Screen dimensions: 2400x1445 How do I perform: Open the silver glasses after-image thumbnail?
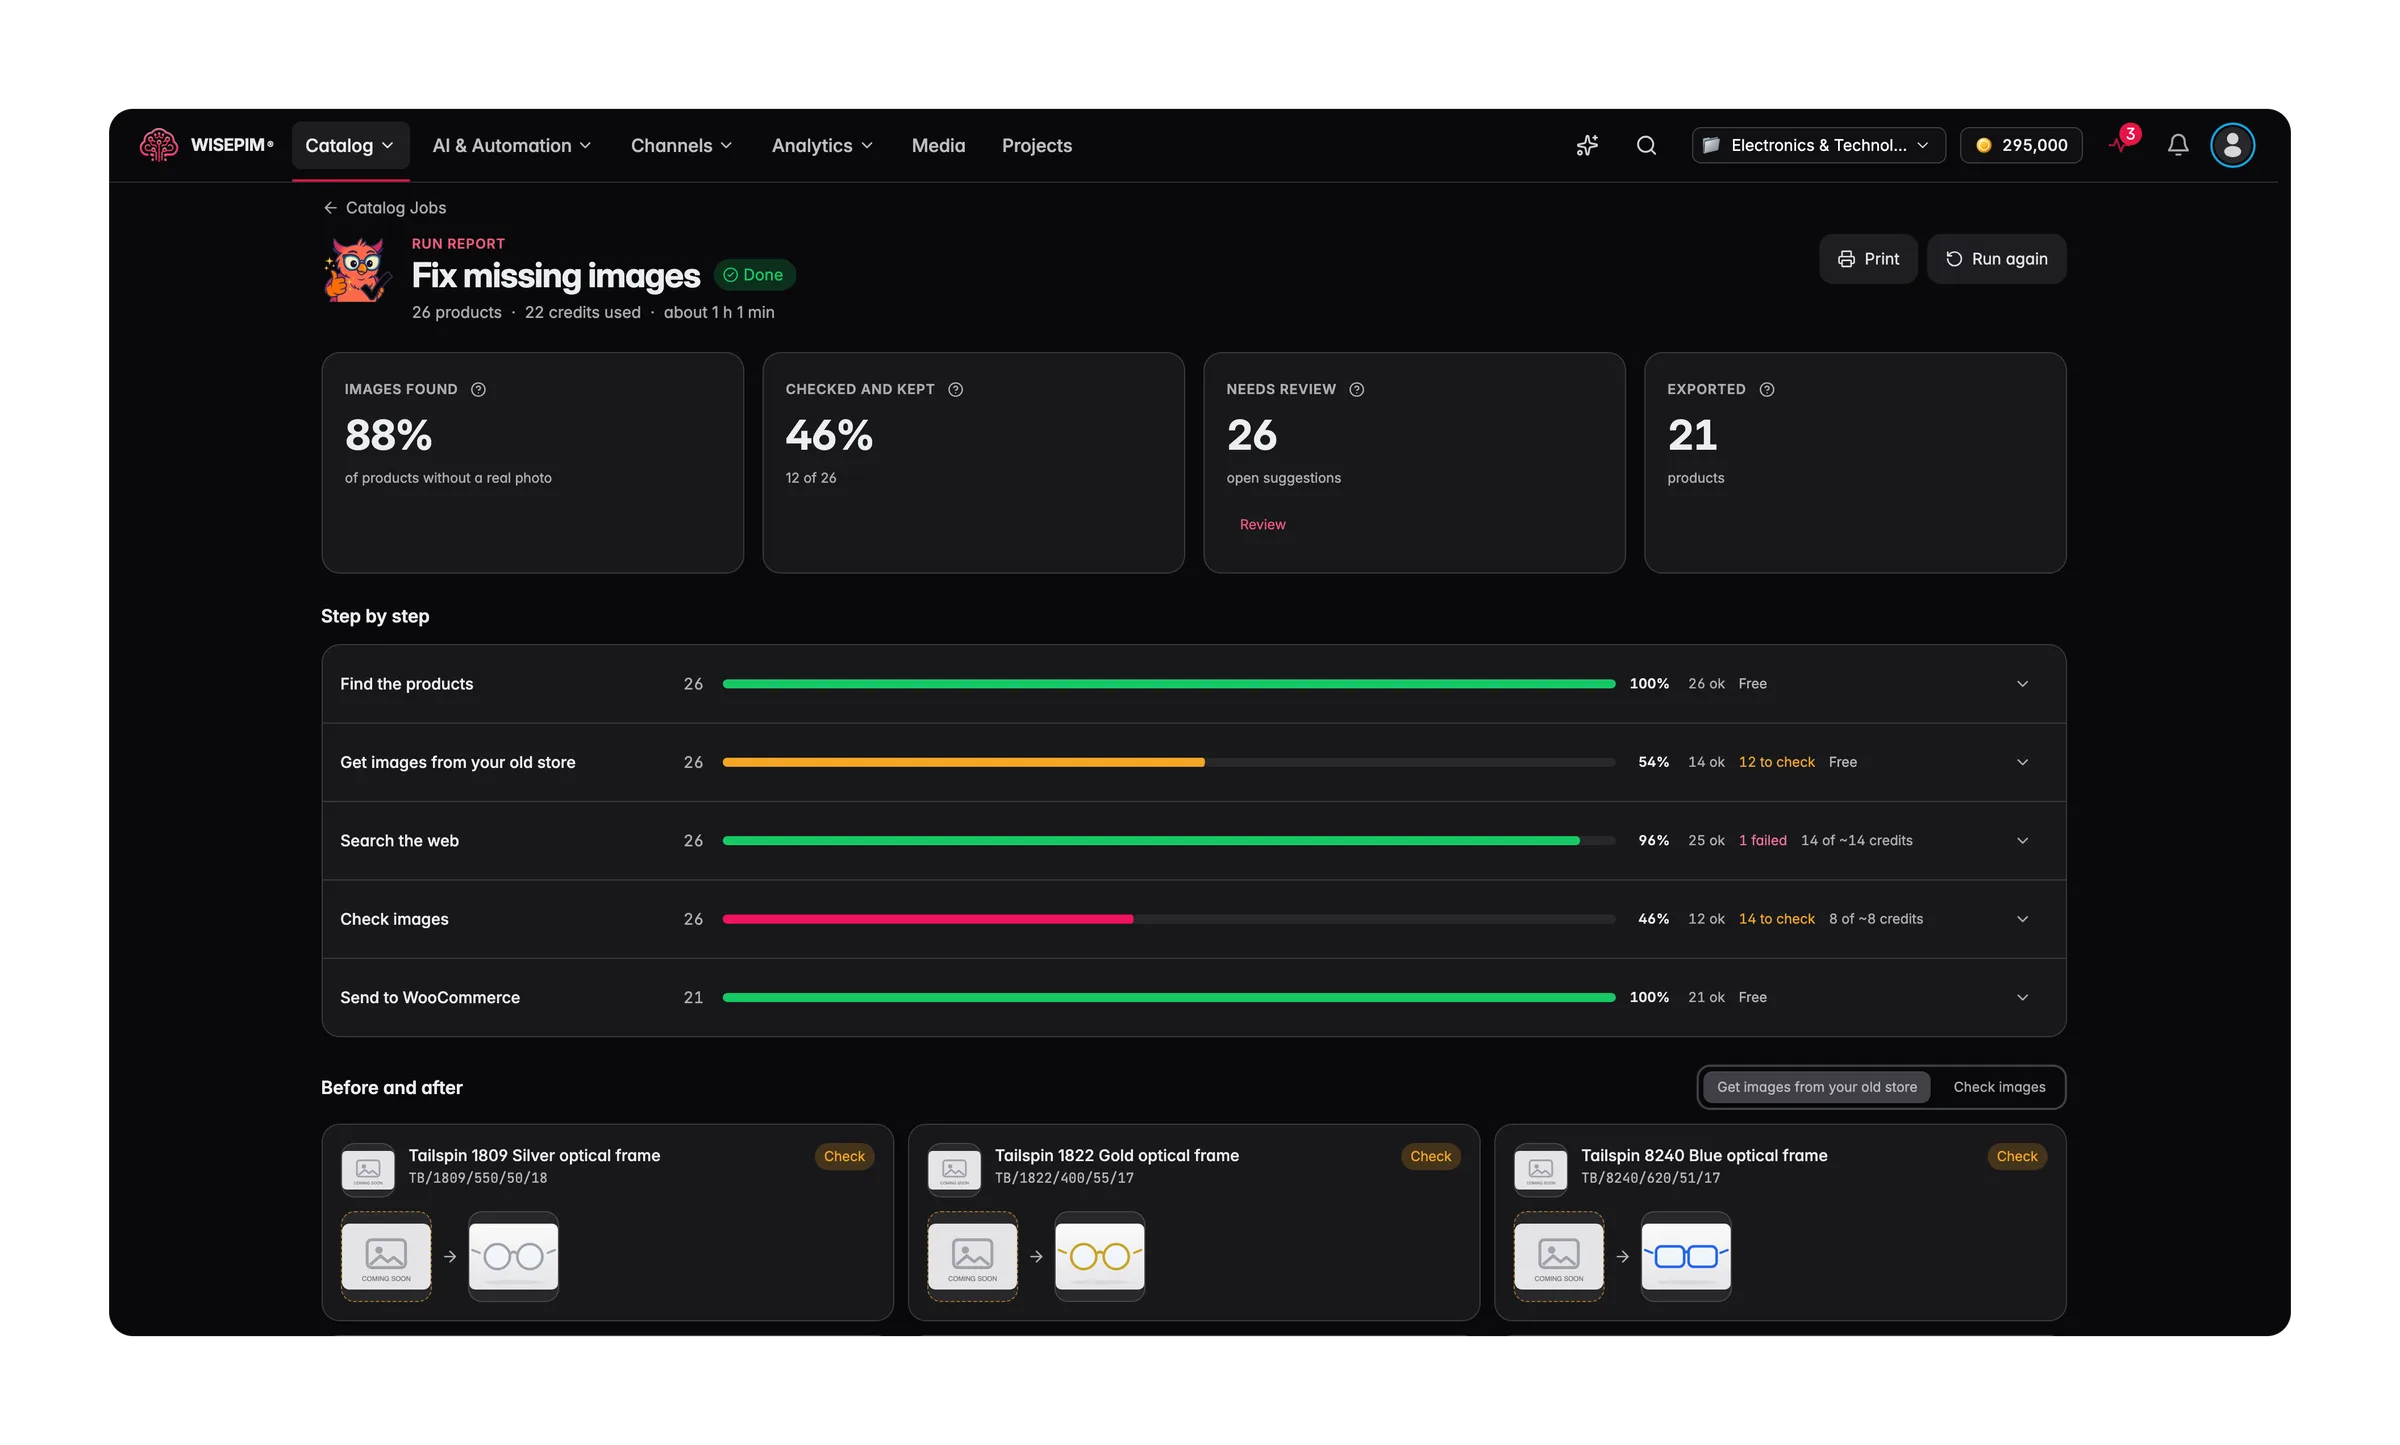point(513,1256)
